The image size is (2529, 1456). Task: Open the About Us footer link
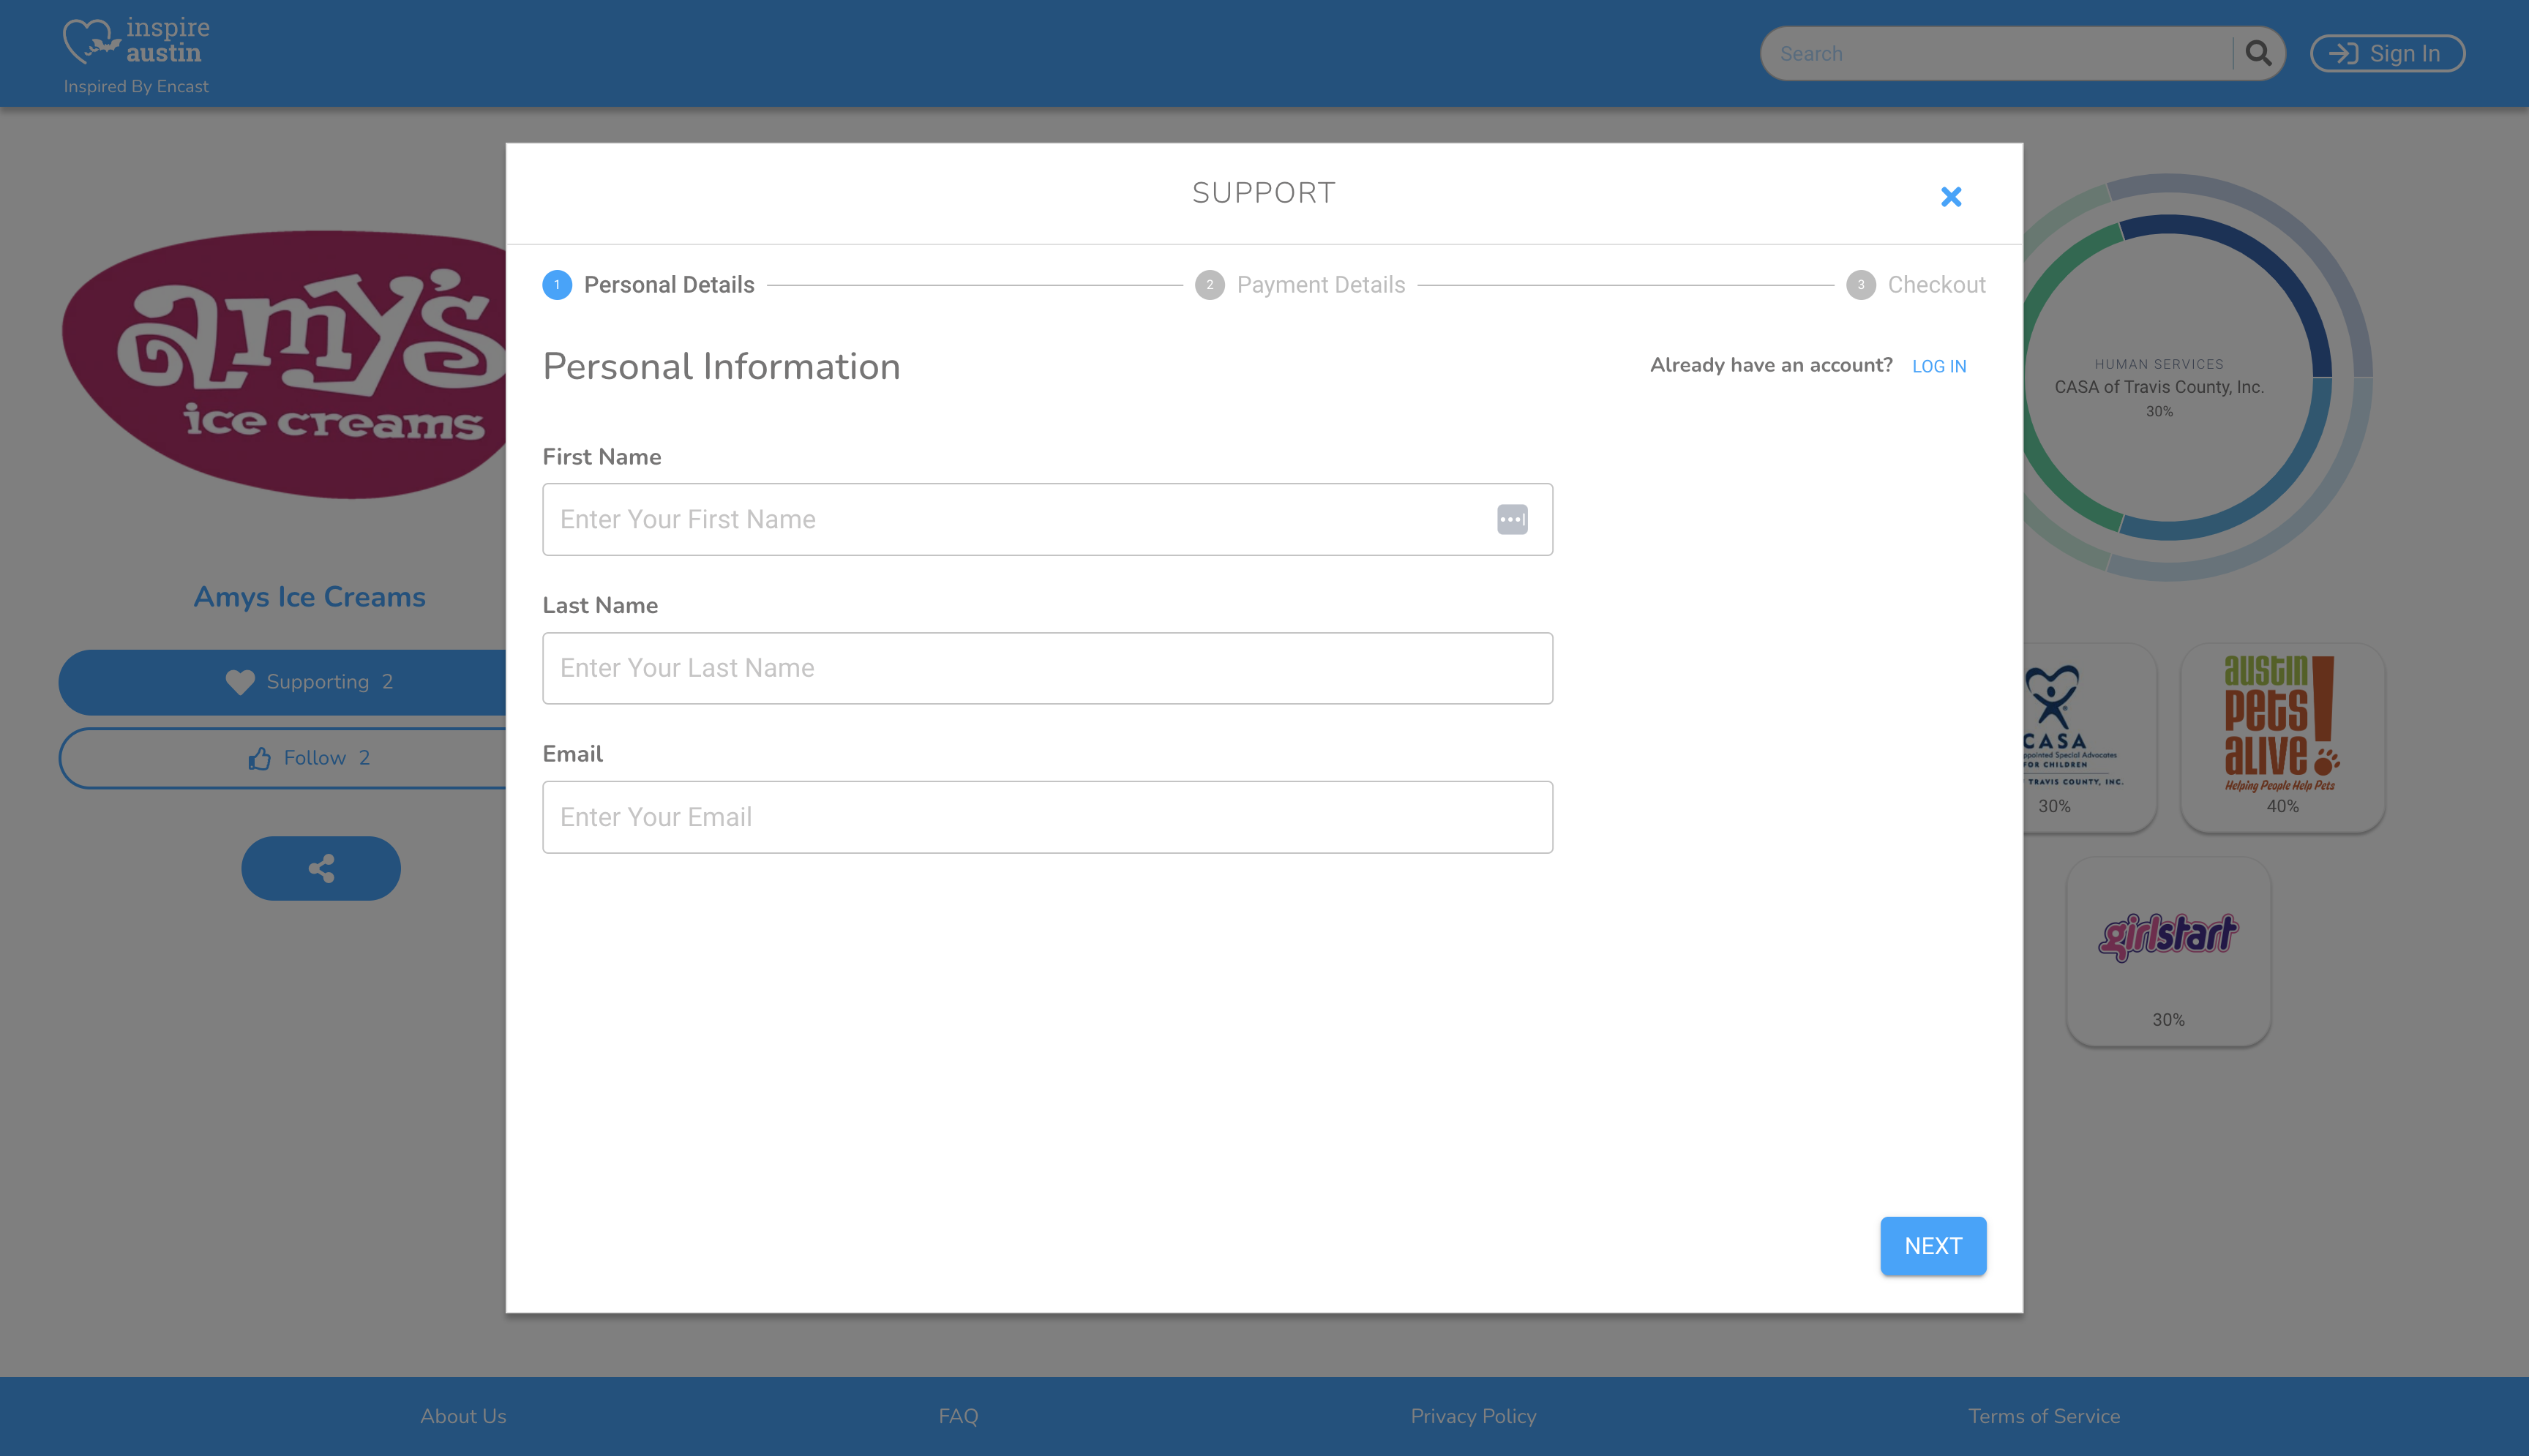click(x=463, y=1416)
